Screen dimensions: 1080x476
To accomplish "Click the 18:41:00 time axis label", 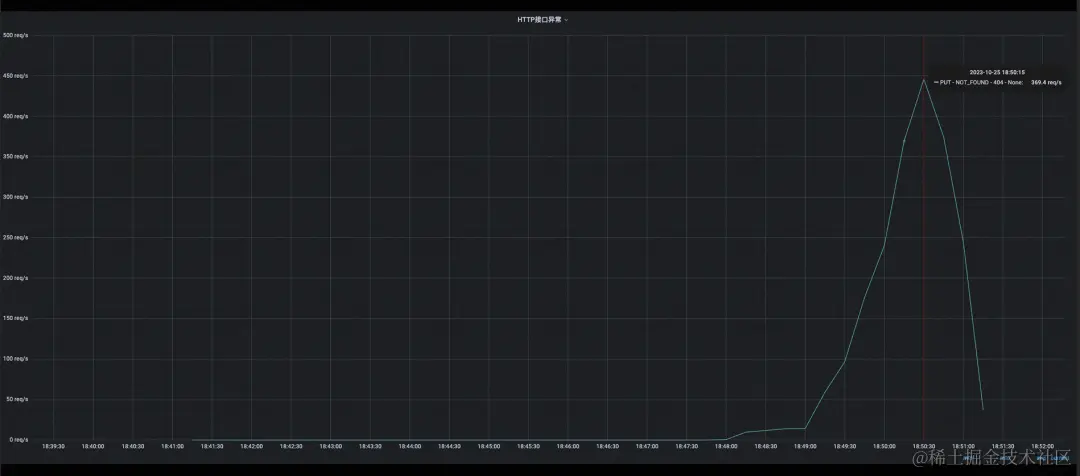I will (172, 446).
